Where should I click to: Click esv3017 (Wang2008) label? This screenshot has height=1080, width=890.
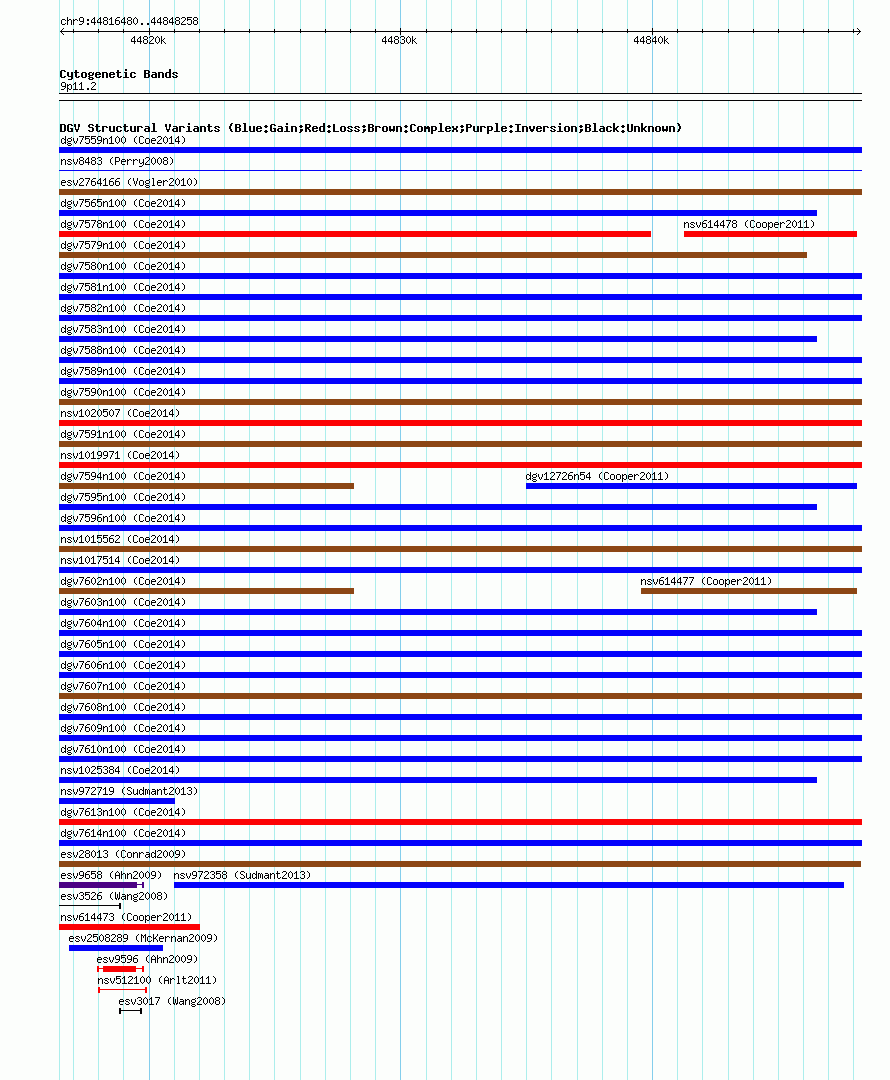172,1001
